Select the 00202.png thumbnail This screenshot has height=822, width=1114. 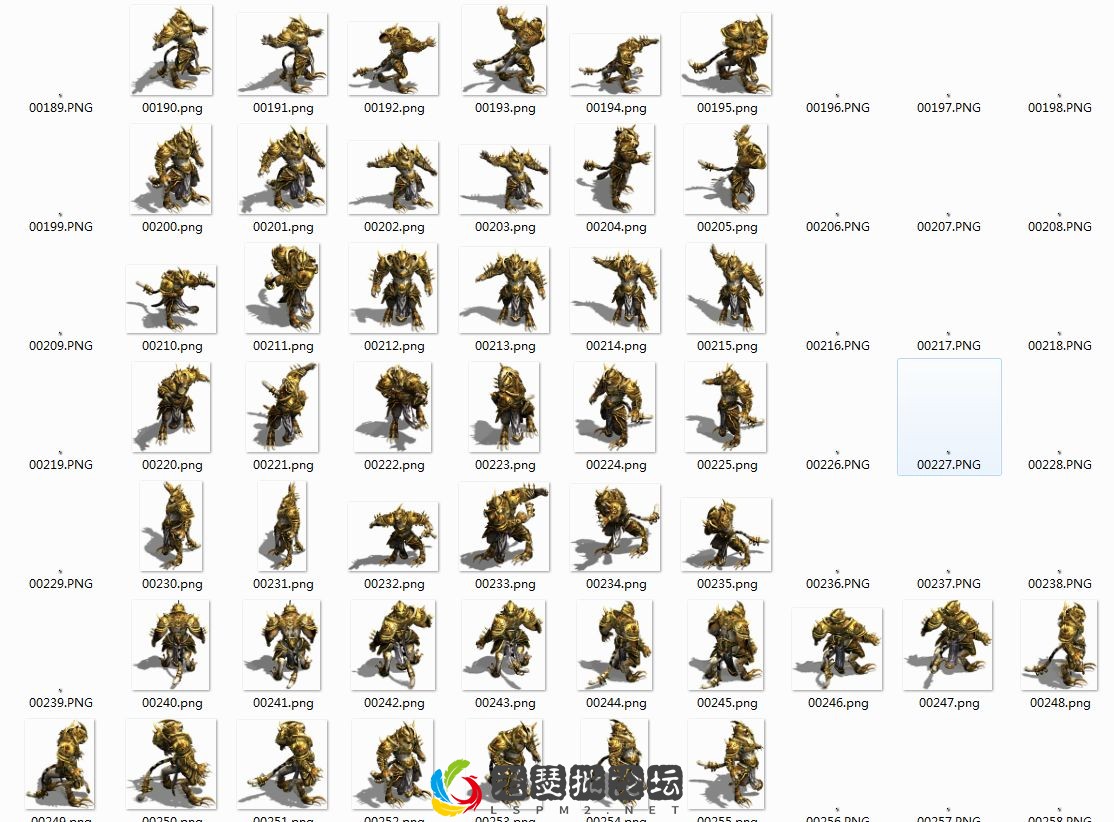tap(393, 178)
